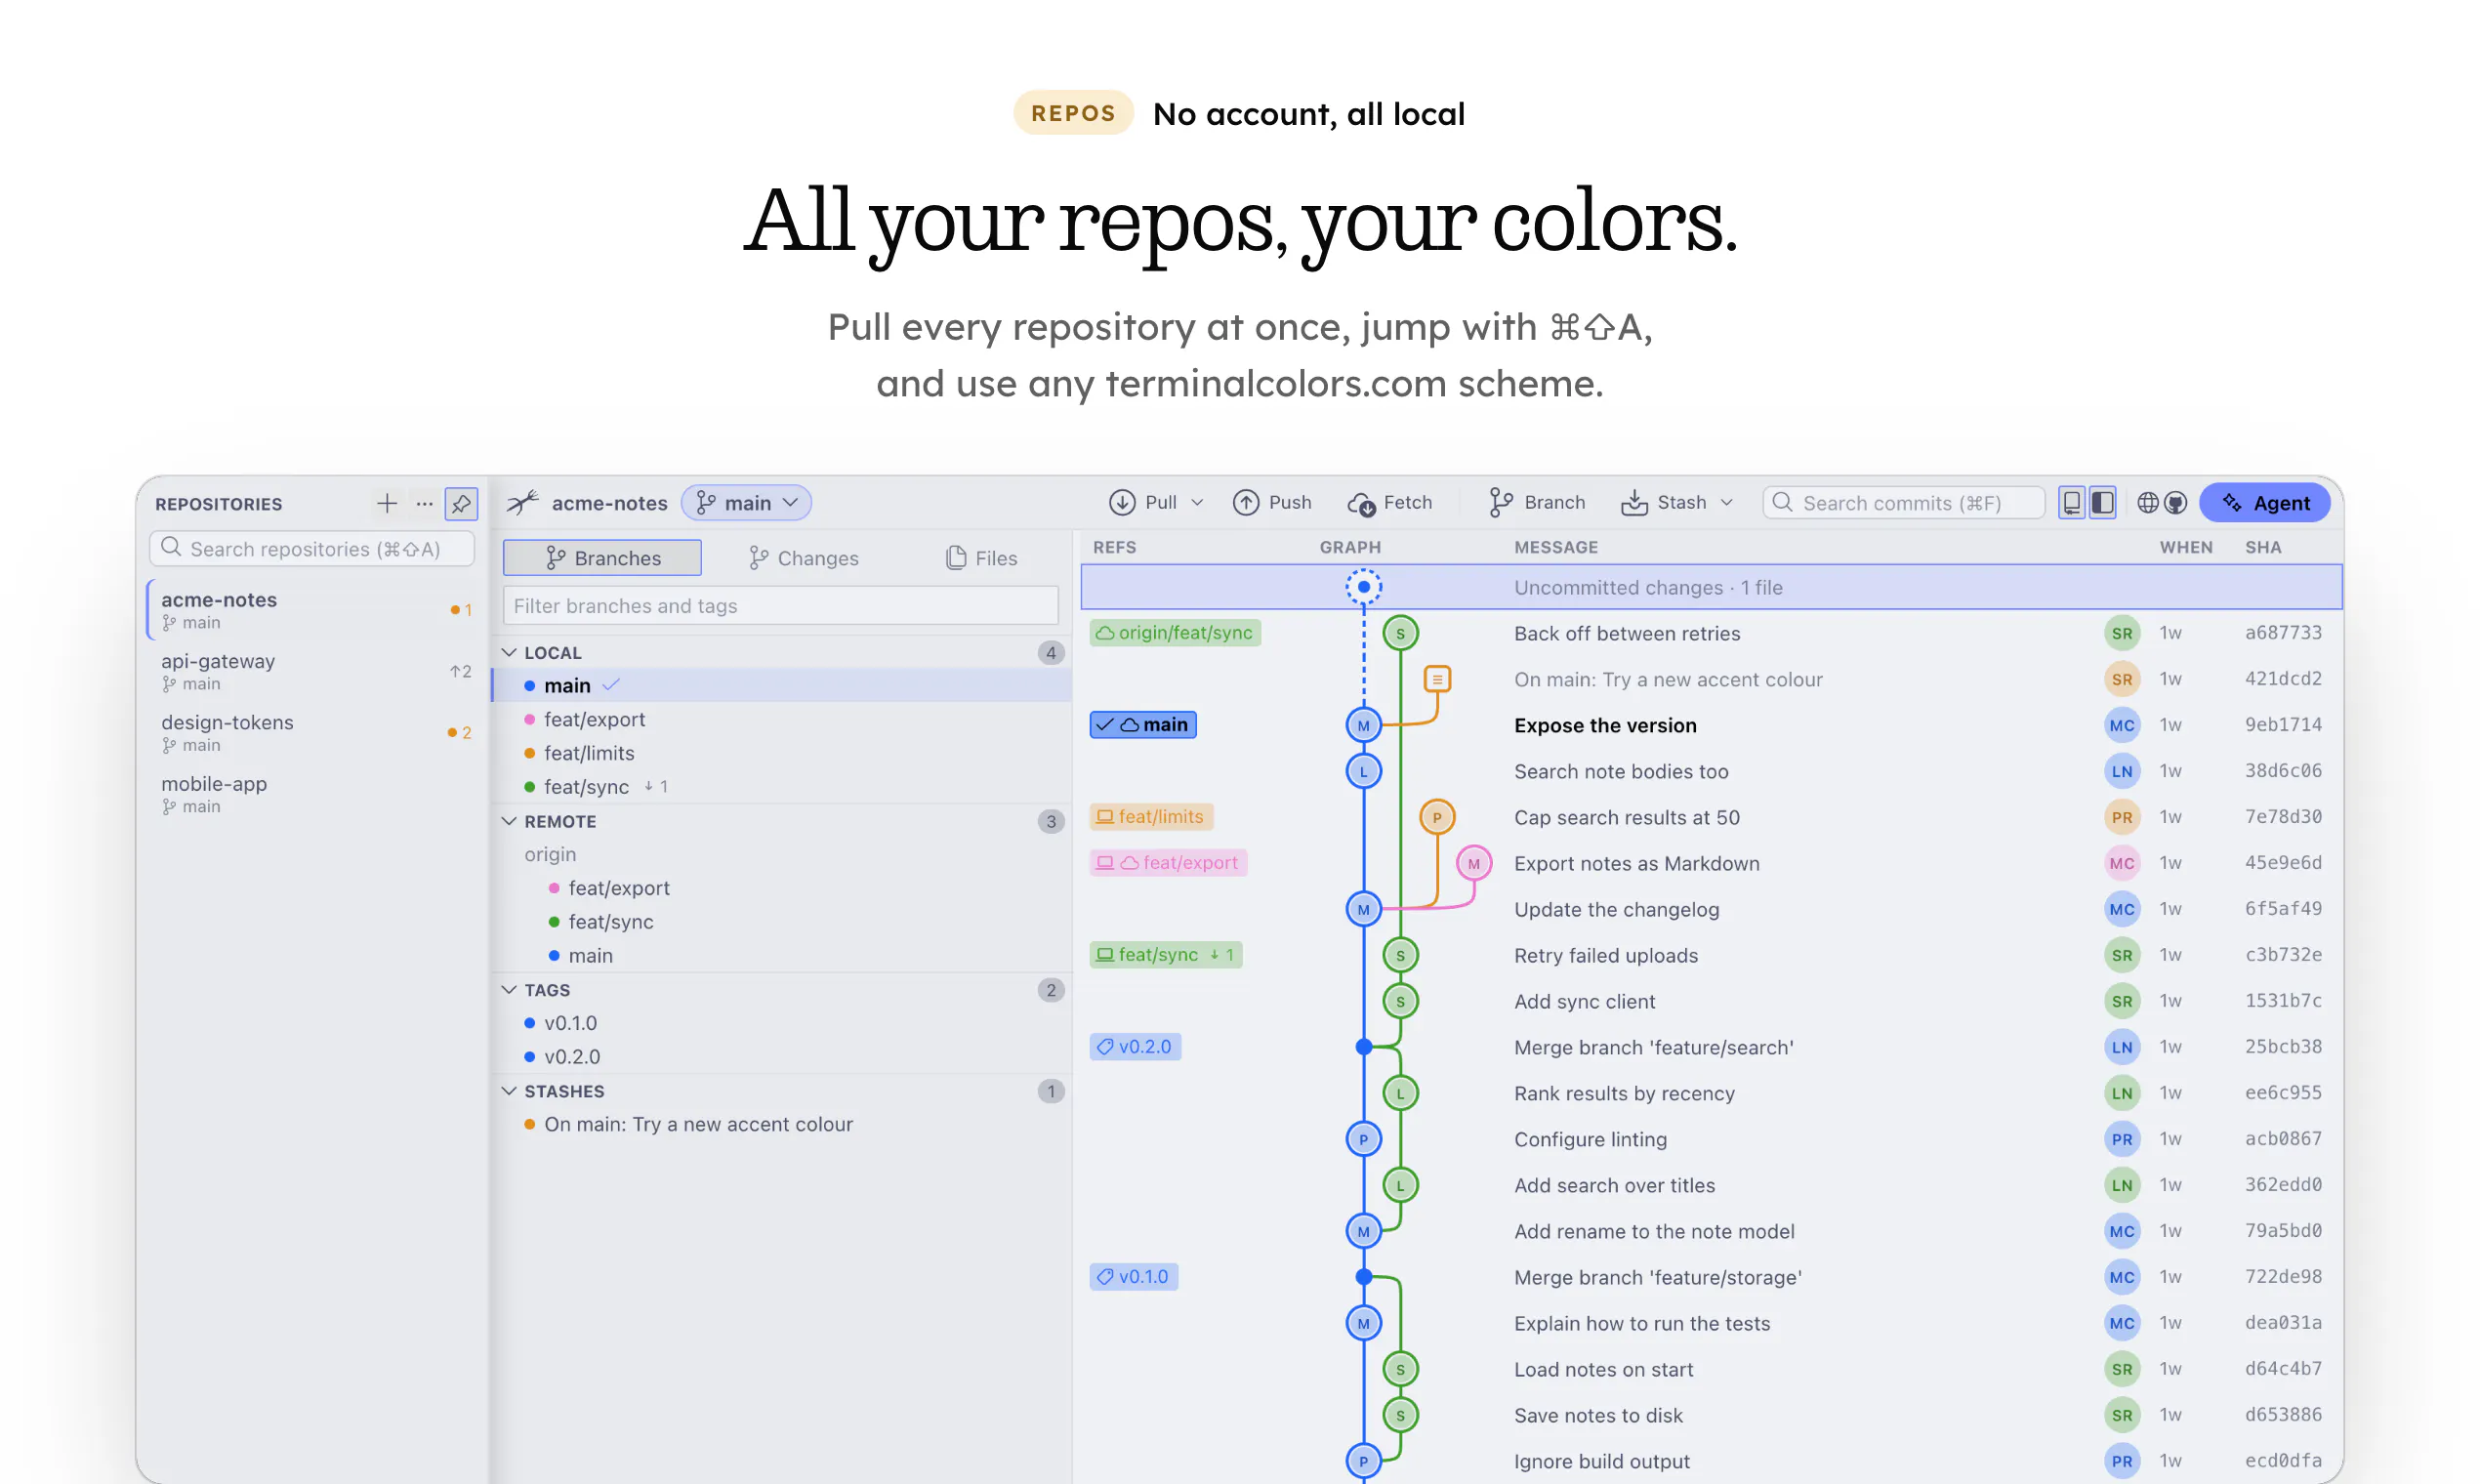
Task: Open the repositories more options ellipsis
Action: 424,503
